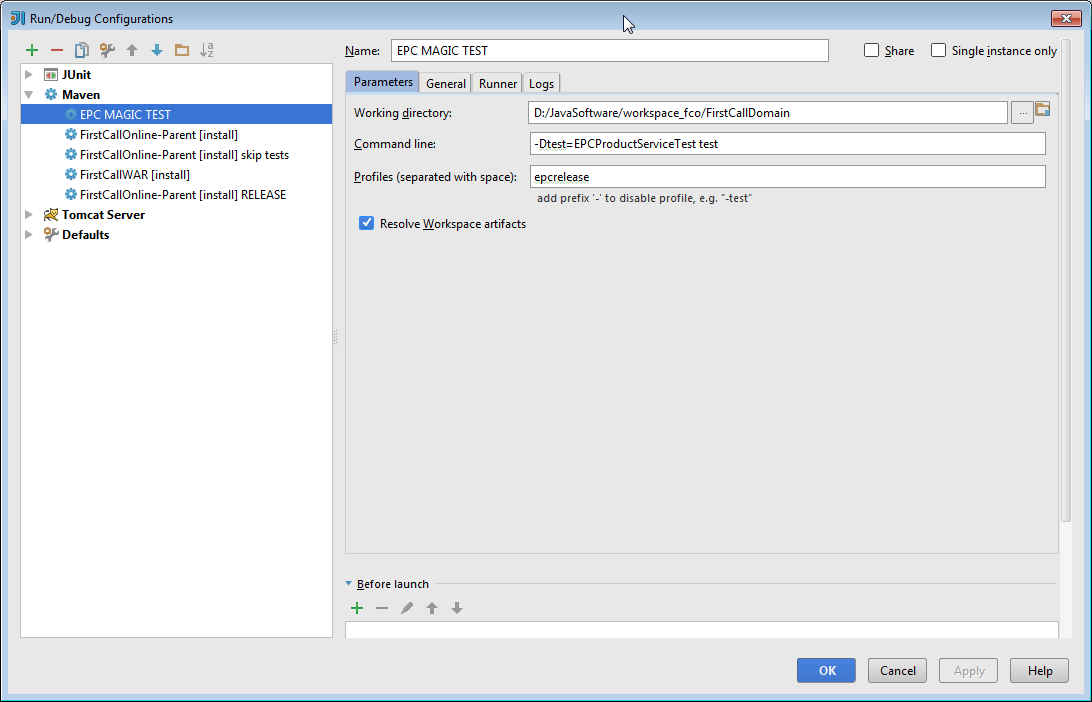The image size is (1092, 702).
Task: Edit configuration defaults via wrench icon
Action: pos(107,50)
